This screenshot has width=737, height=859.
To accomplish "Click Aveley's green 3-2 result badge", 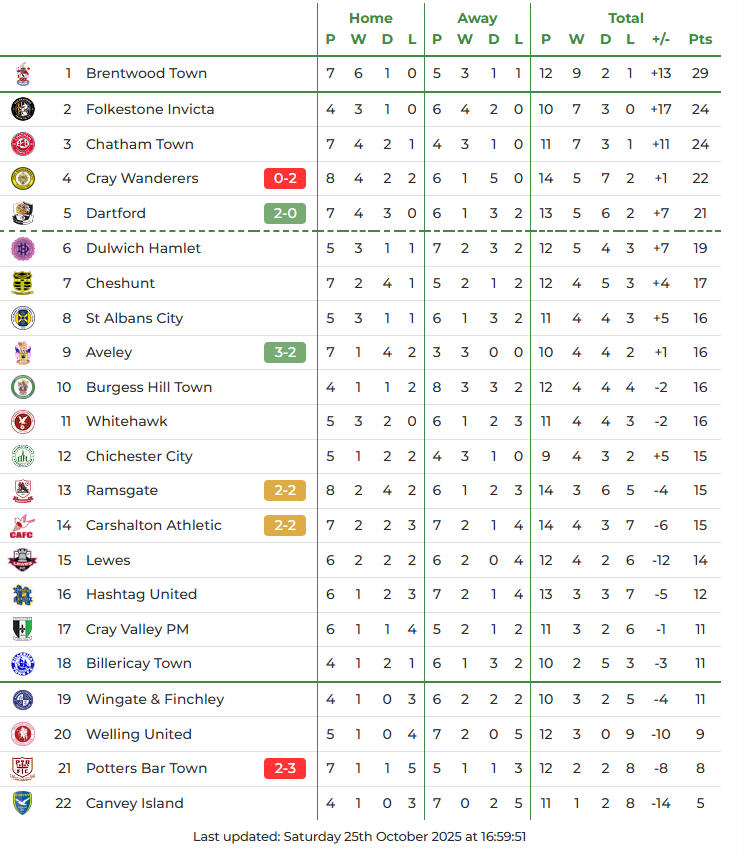I will (x=284, y=352).
